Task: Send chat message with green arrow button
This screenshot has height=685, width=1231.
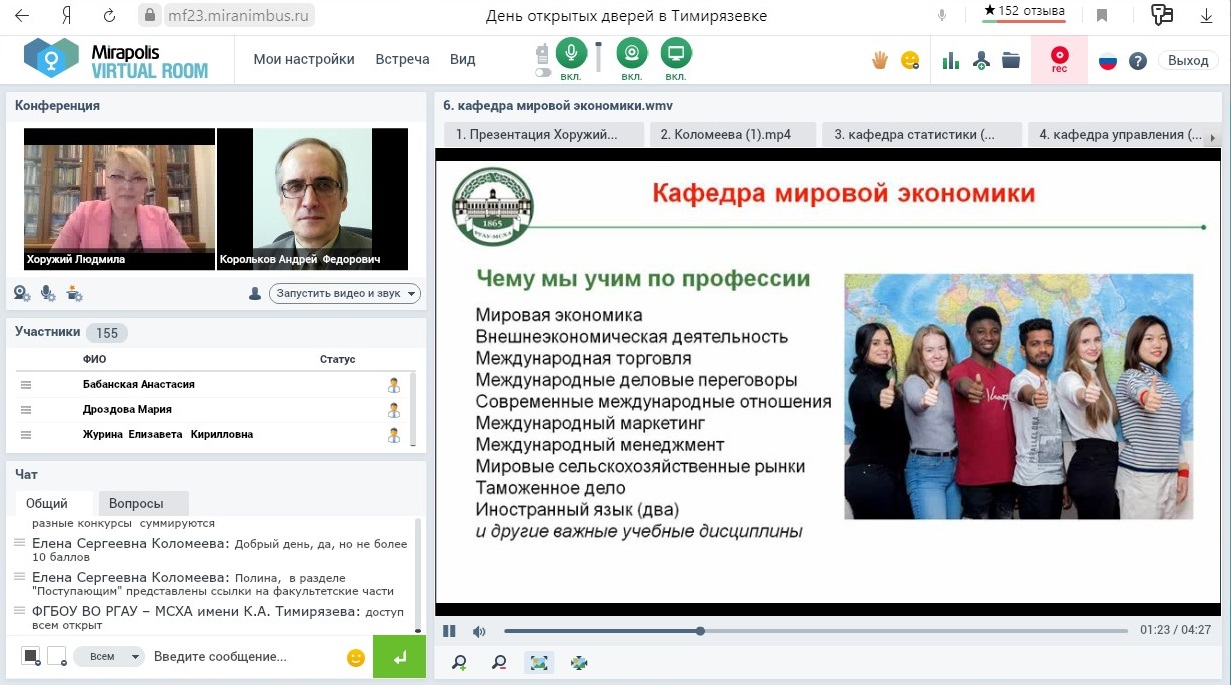Action: tap(399, 657)
